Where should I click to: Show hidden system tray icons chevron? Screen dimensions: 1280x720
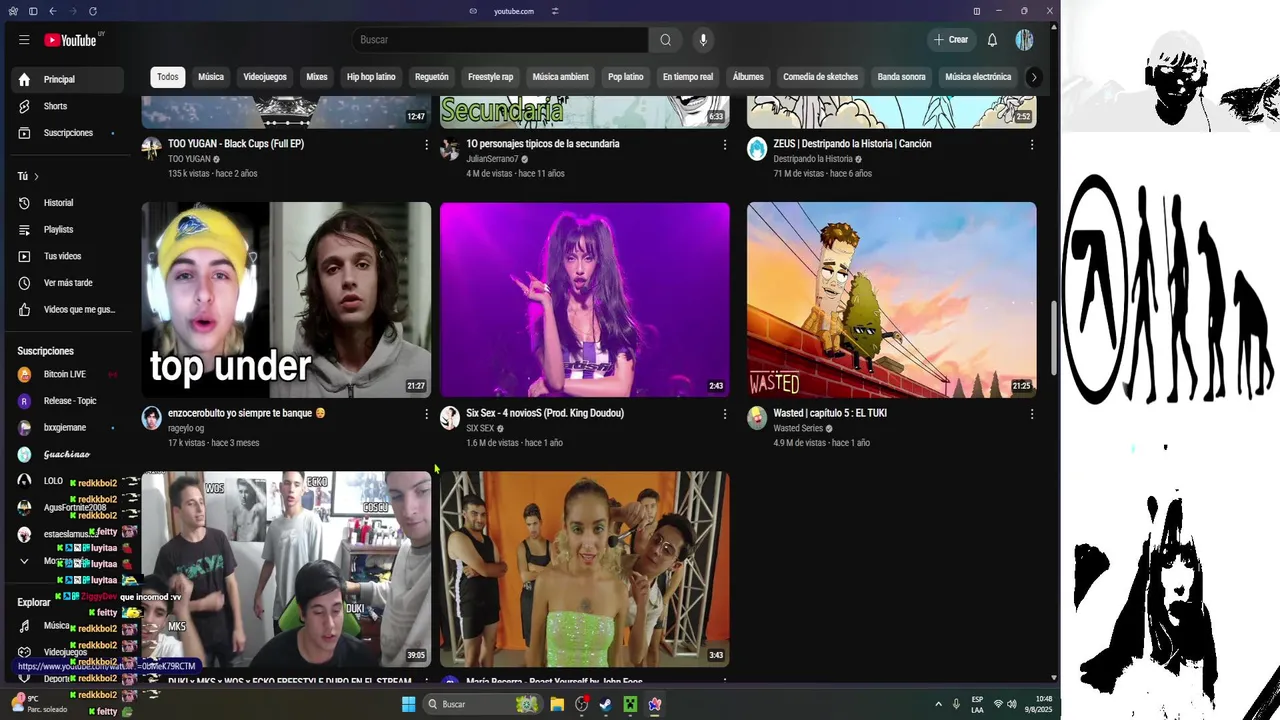tap(938, 704)
